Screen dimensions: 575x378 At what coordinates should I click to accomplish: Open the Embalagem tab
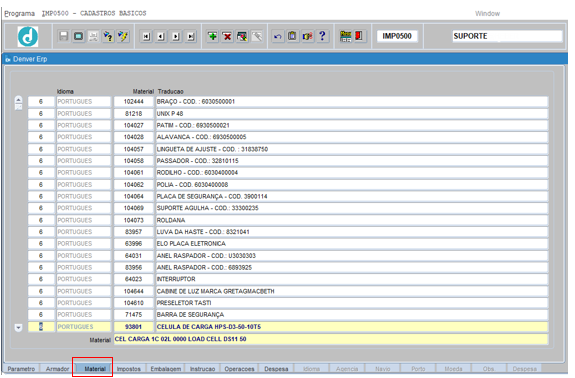click(165, 368)
